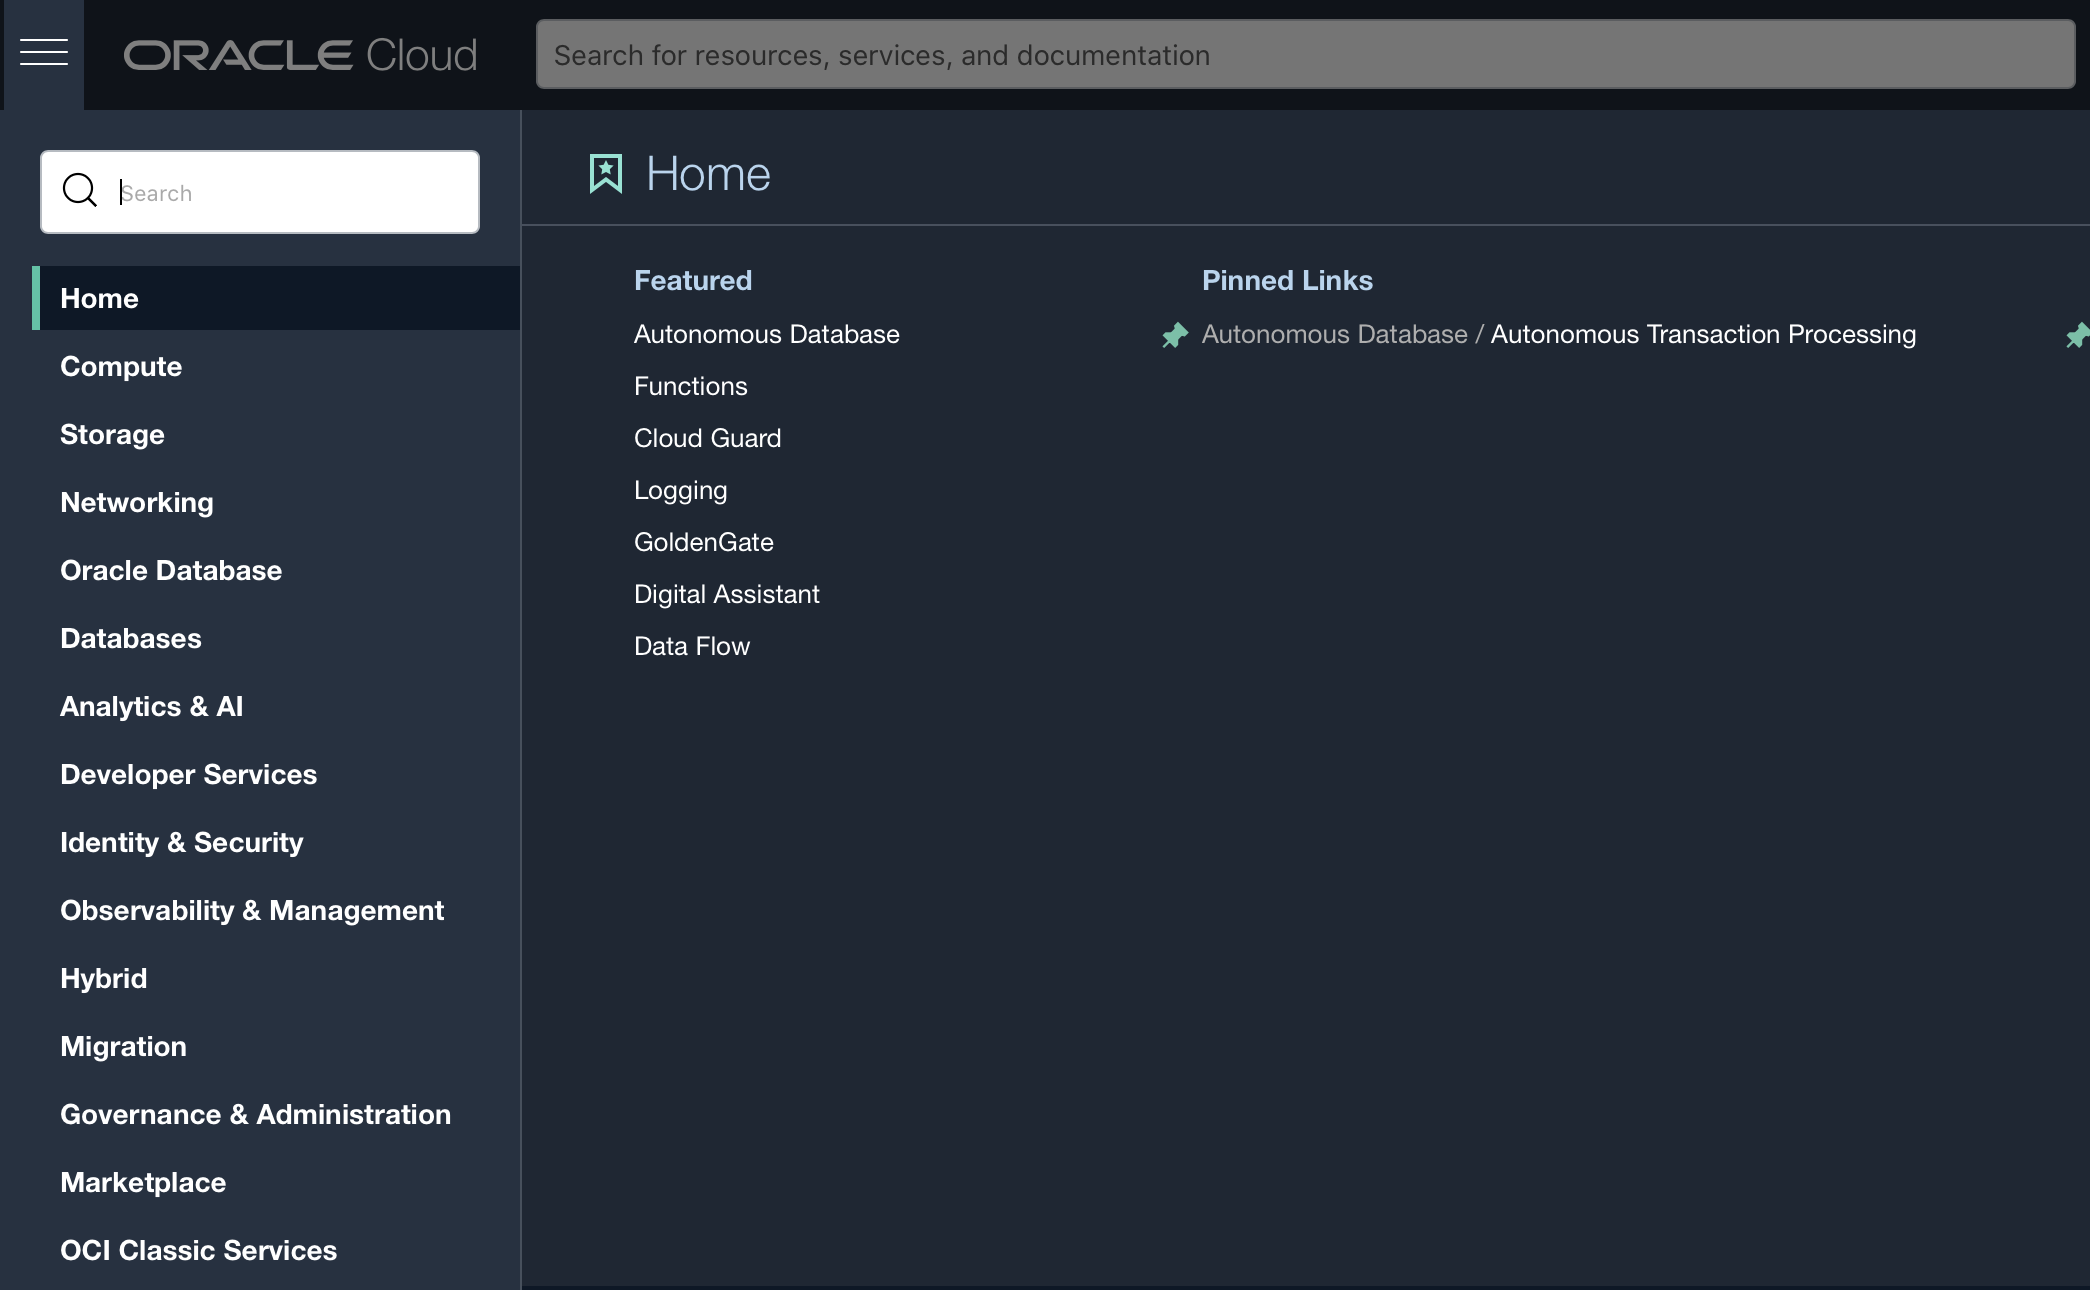Click the Pinned Links heading

pyautogui.click(x=1287, y=280)
